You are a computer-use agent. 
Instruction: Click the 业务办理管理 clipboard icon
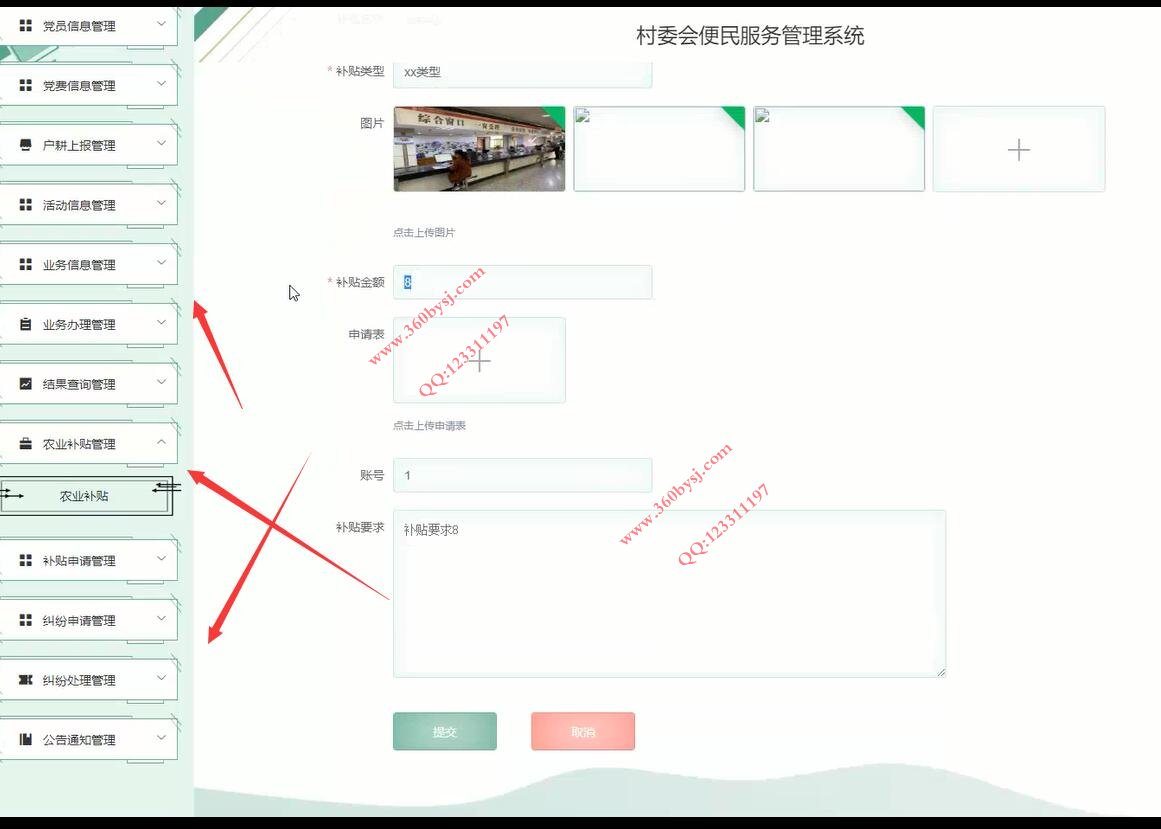tap(25, 324)
